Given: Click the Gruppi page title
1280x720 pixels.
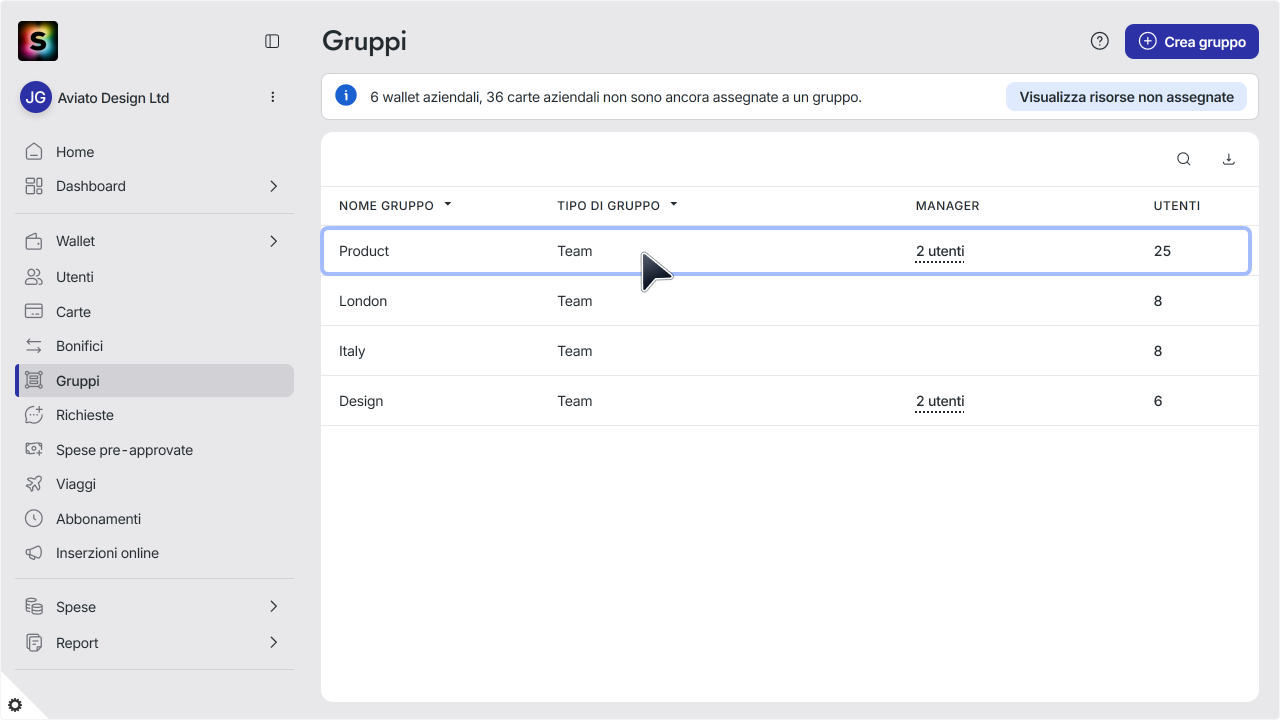Looking at the screenshot, I should (364, 42).
